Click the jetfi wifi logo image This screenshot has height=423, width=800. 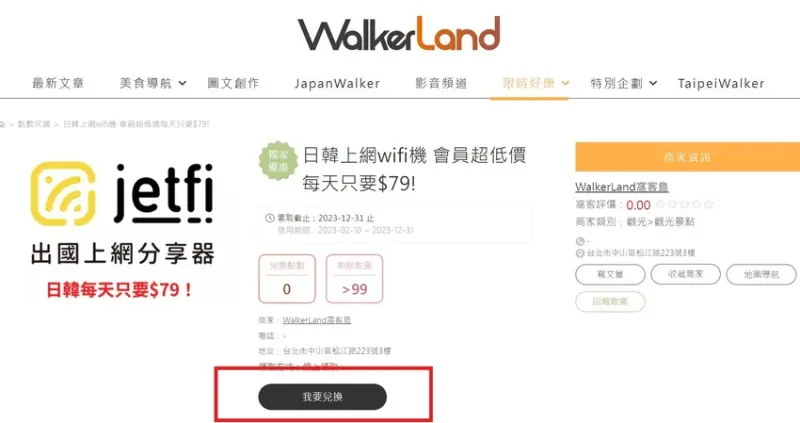[x=121, y=193]
